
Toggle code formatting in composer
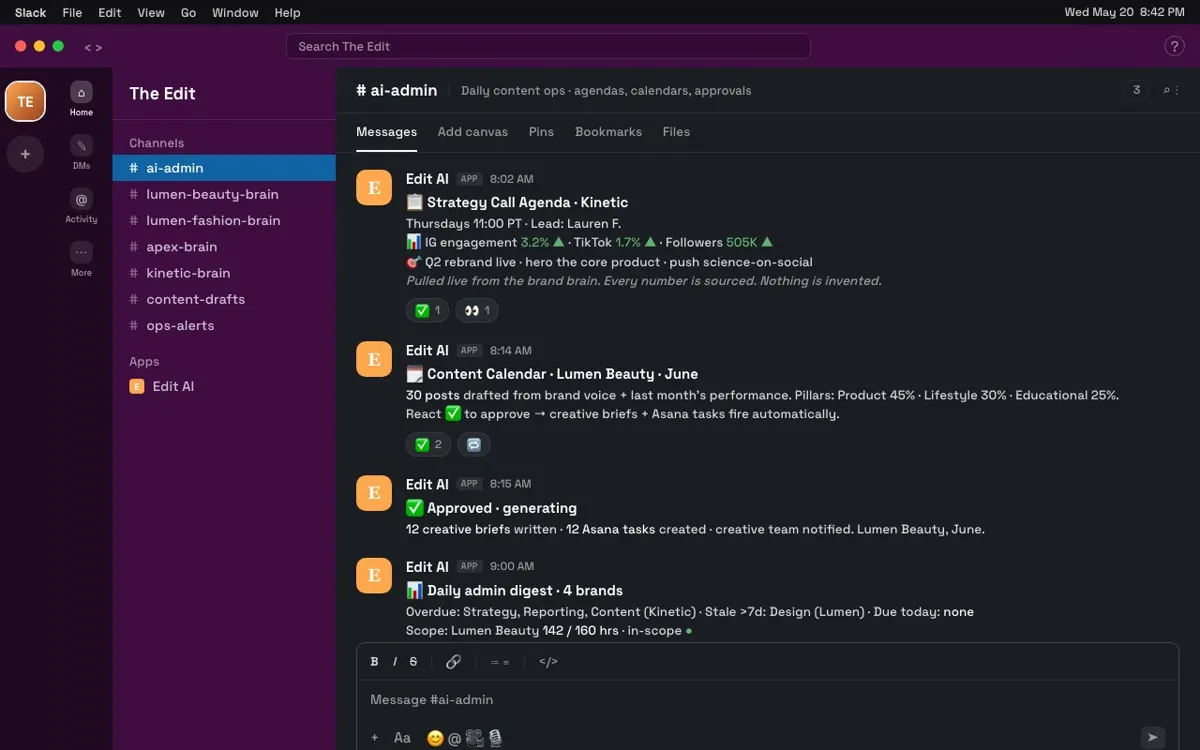click(548, 662)
